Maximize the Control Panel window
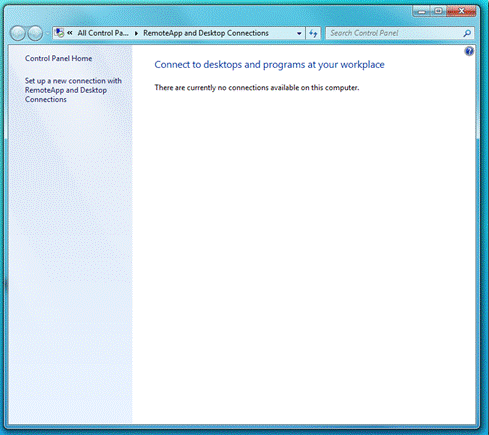The width and height of the screenshot is (489, 435). tap(438, 11)
